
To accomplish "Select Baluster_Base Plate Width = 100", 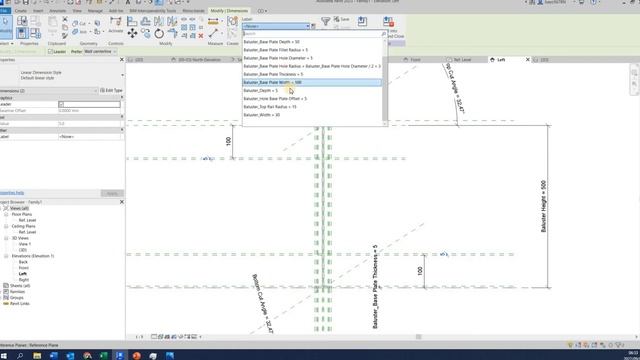I will [312, 82].
